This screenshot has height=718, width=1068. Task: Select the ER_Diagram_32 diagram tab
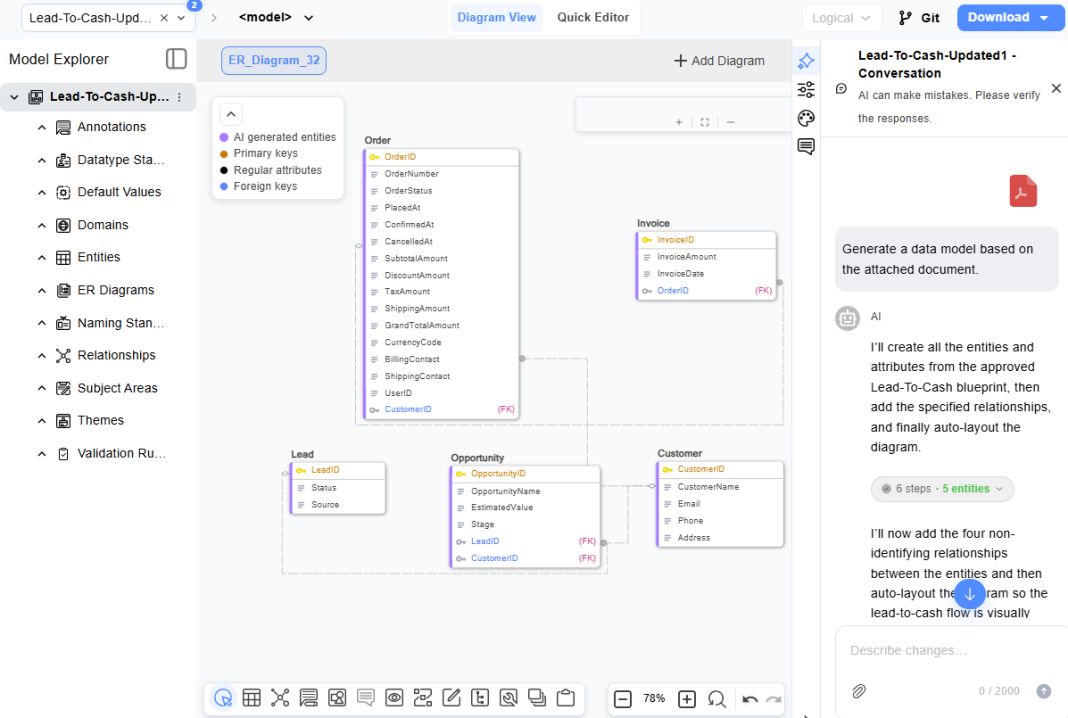(x=274, y=61)
